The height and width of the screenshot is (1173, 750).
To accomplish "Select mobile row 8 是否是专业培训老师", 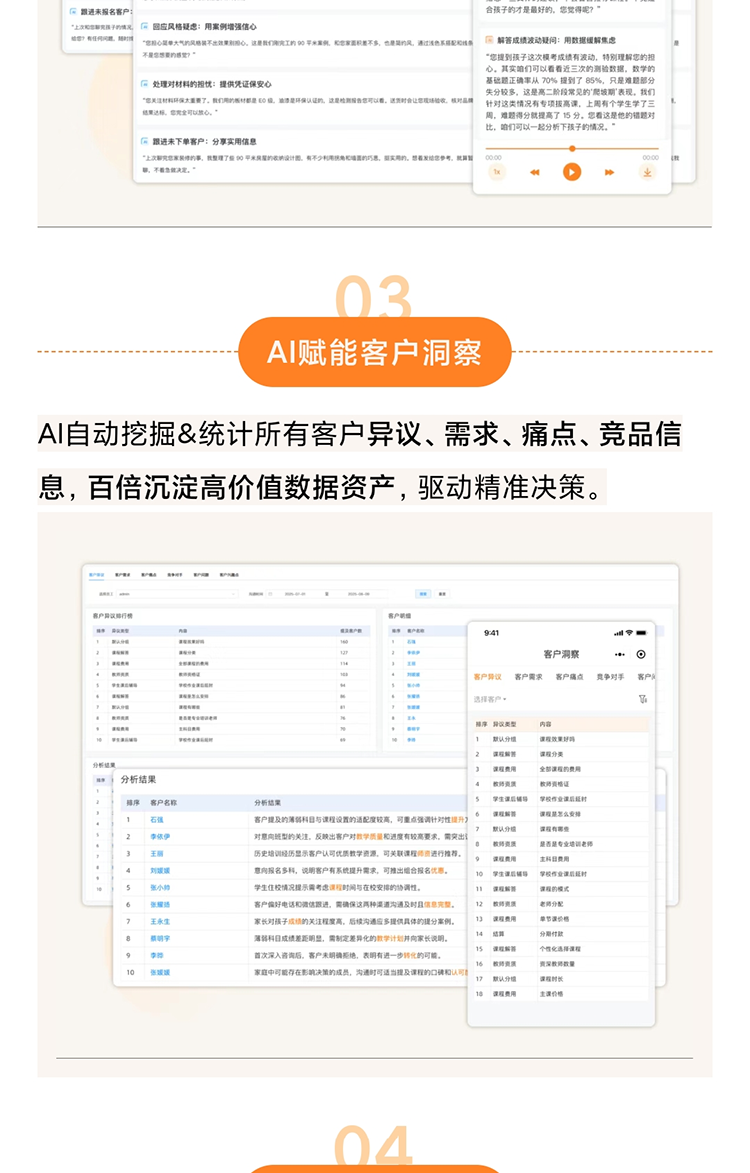I will [x=561, y=844].
